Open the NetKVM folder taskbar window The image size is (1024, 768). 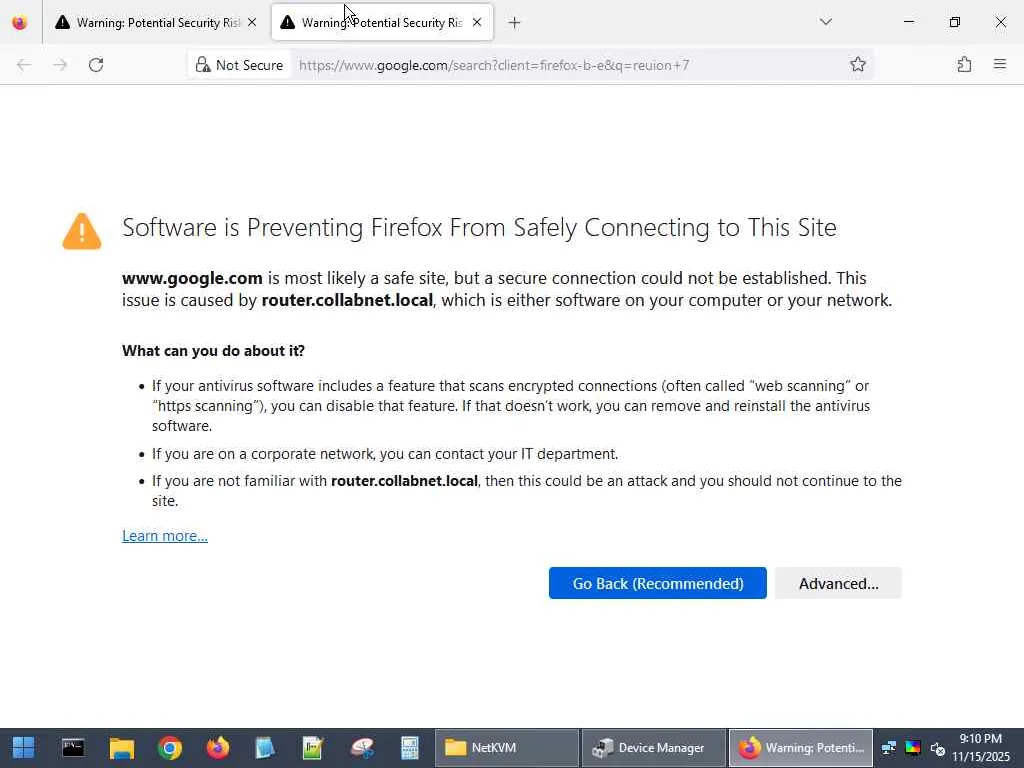(506, 748)
